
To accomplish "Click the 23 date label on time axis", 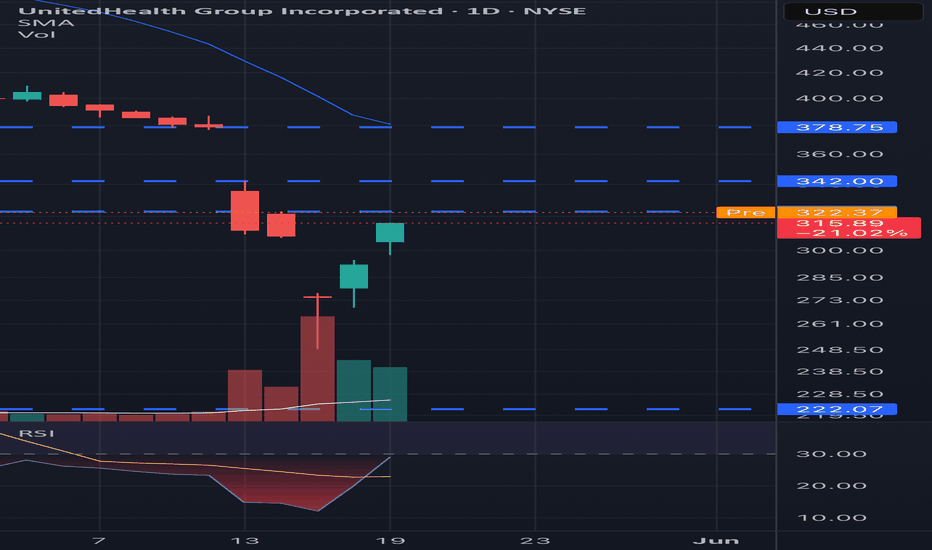I will [x=535, y=540].
